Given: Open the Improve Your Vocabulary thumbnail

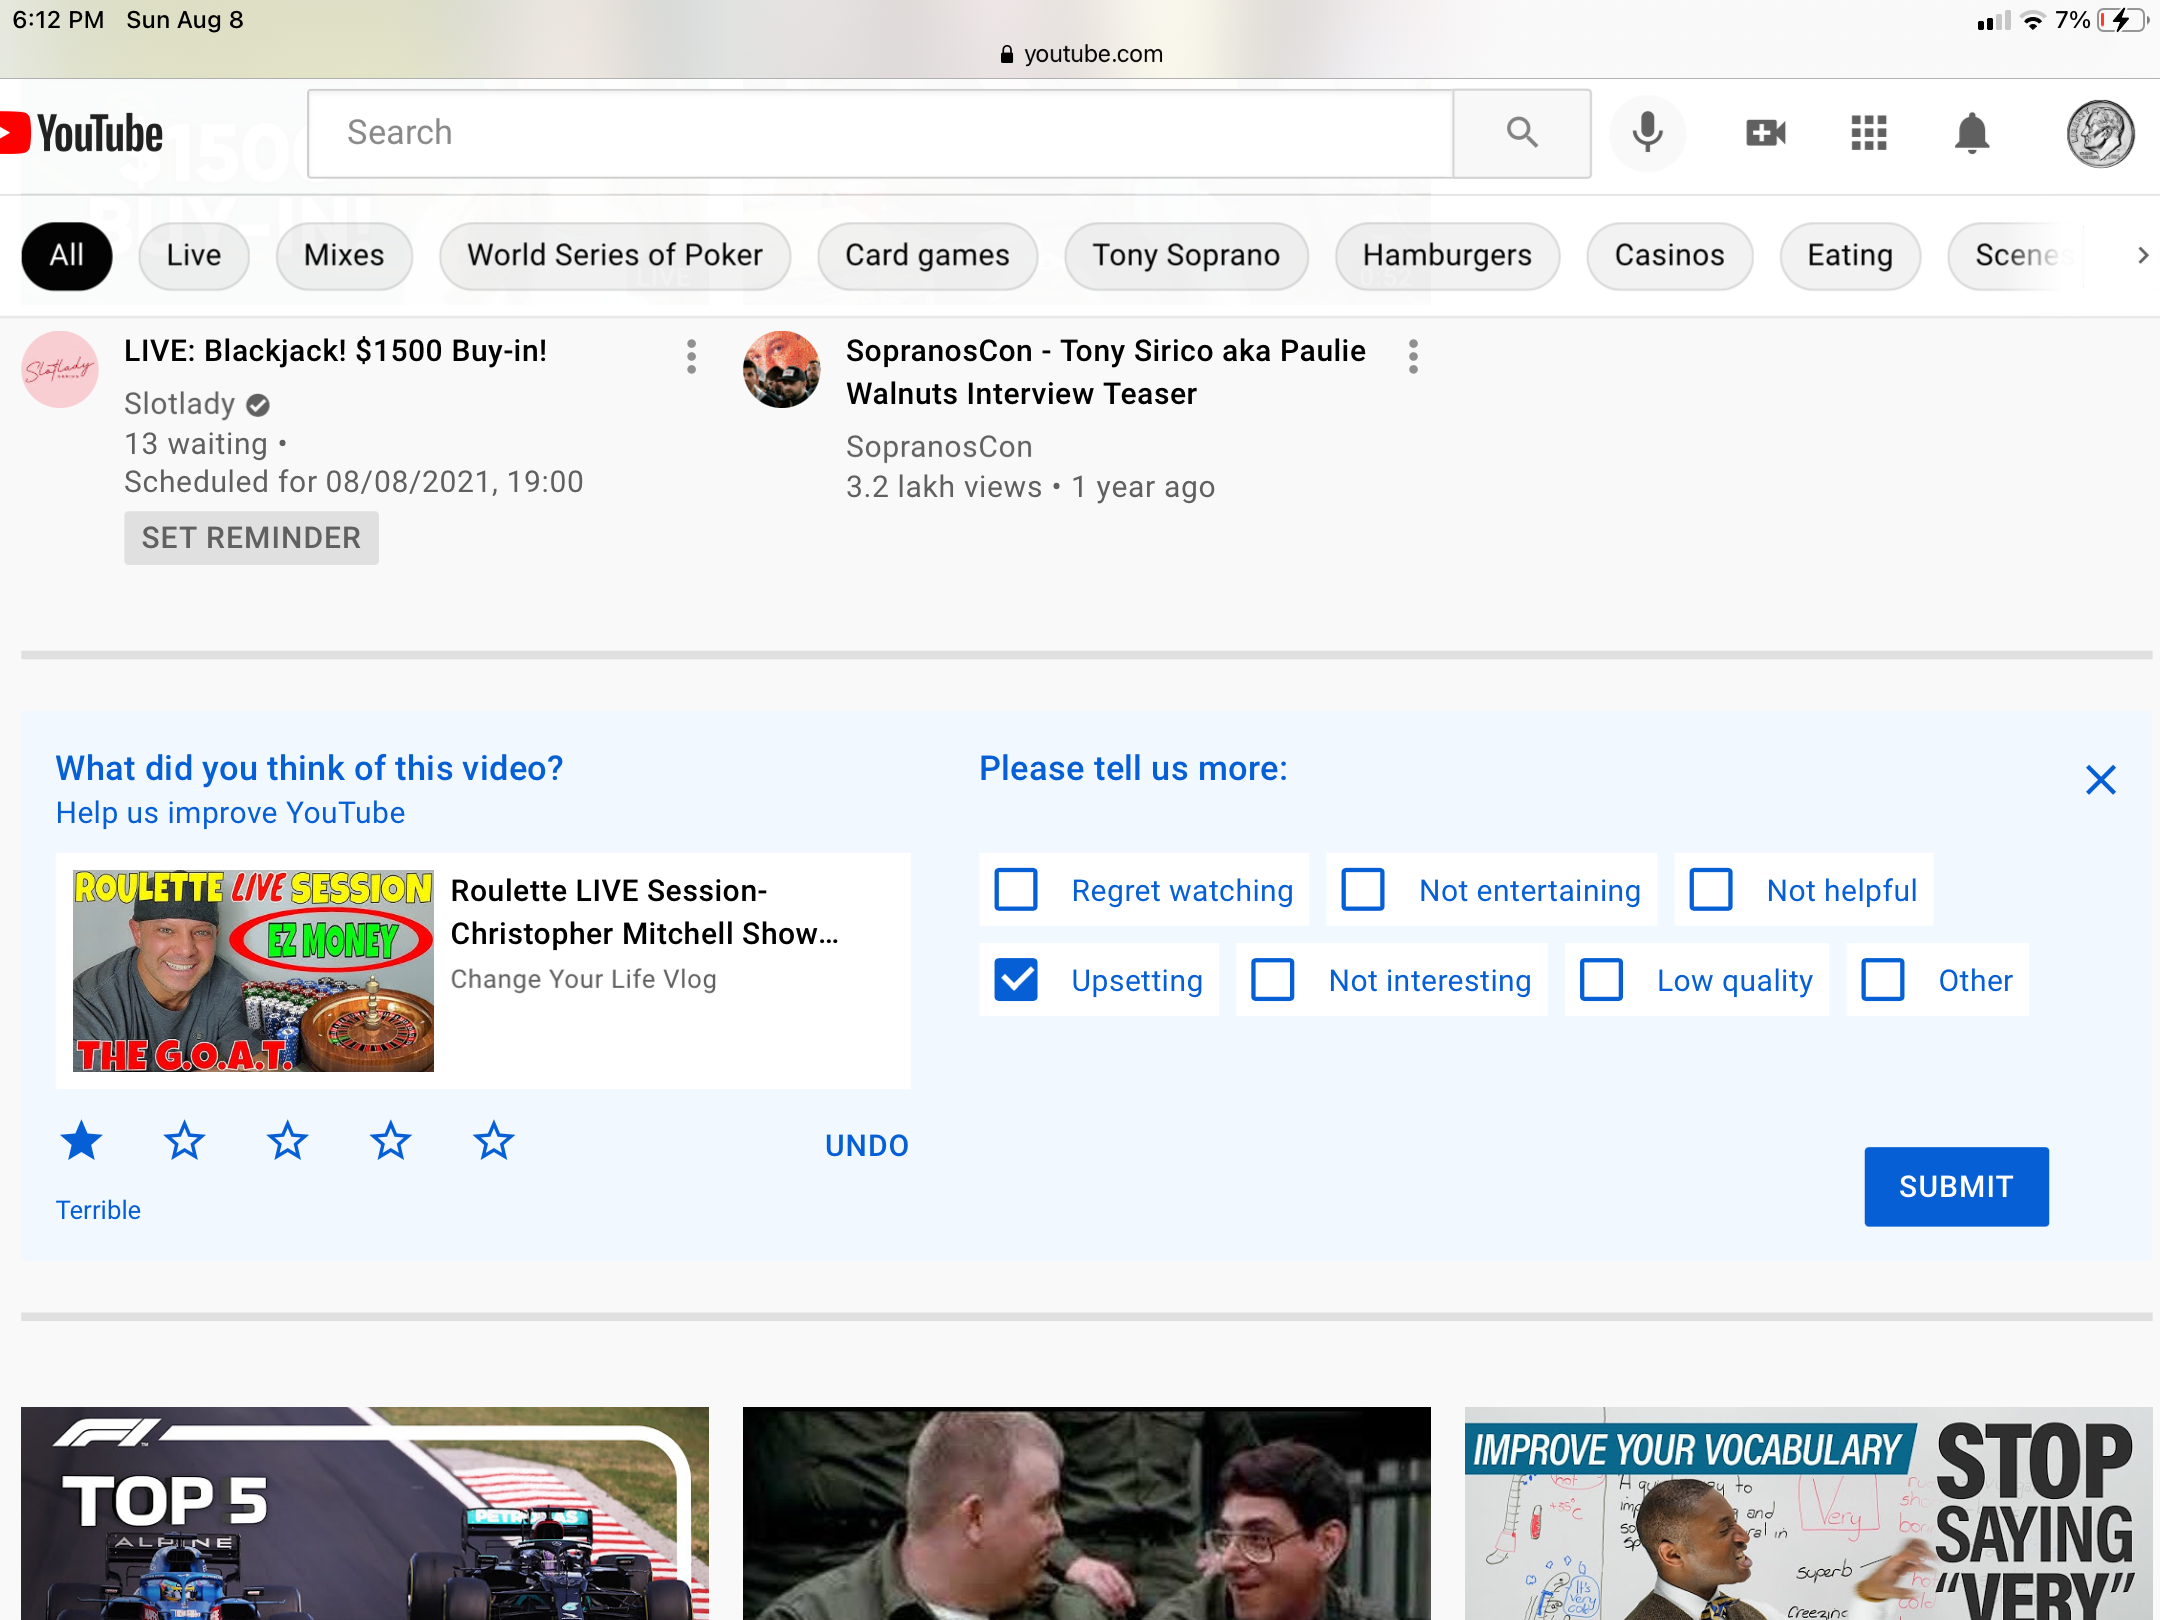Looking at the screenshot, I should click(x=1808, y=1513).
